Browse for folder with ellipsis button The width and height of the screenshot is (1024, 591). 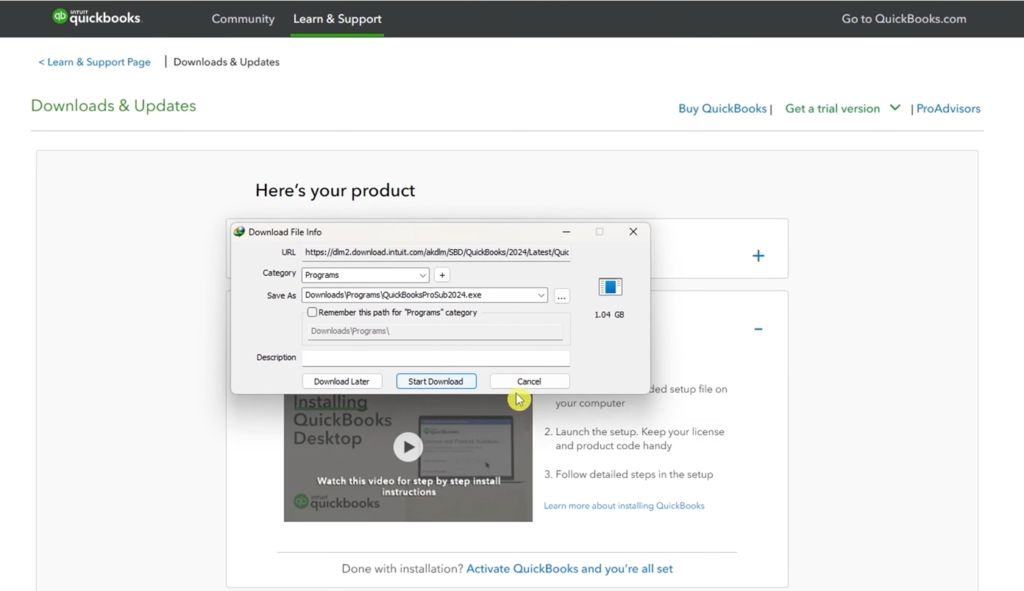point(561,296)
